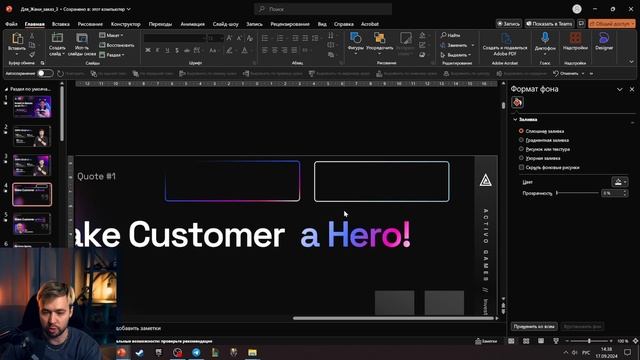Image resolution: width=640 pixels, height=360 pixels.
Task: Collapse the ribbon with the chevron
Action: click(x=631, y=62)
